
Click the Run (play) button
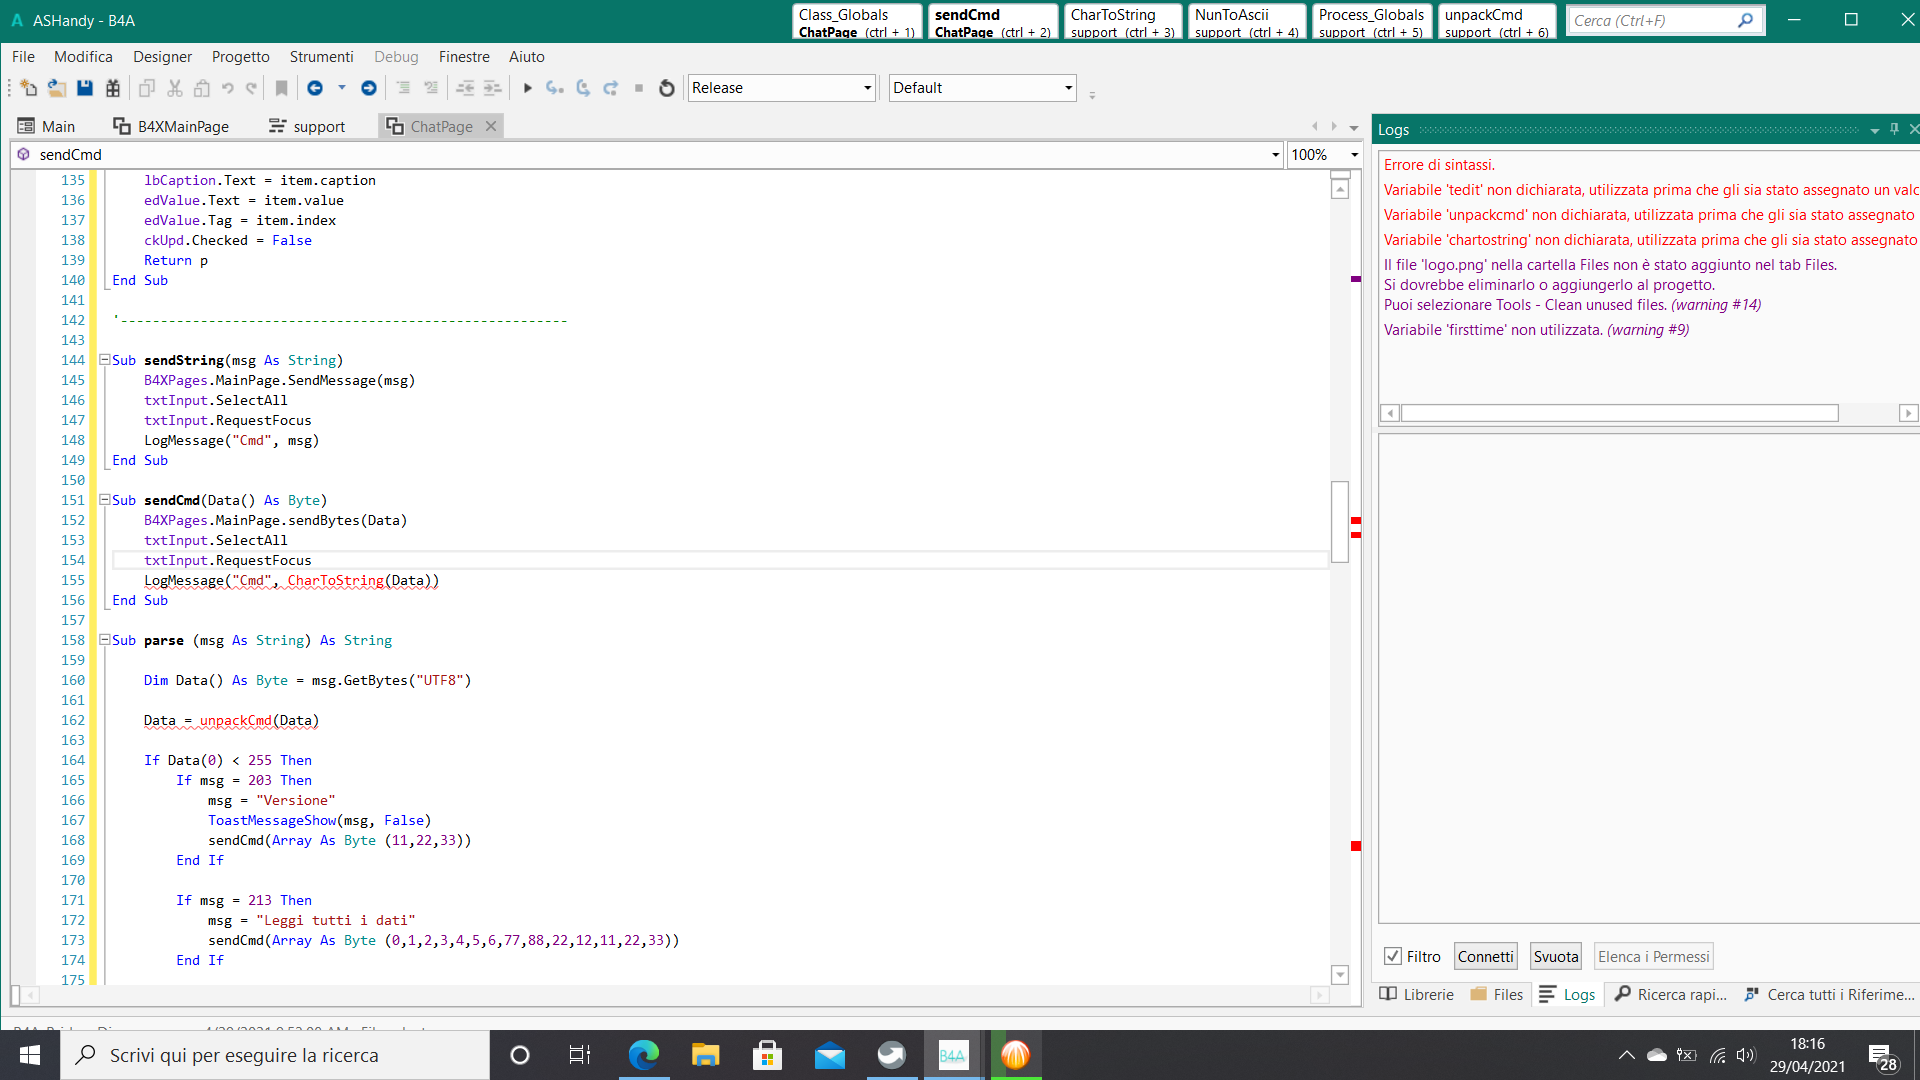(x=527, y=88)
